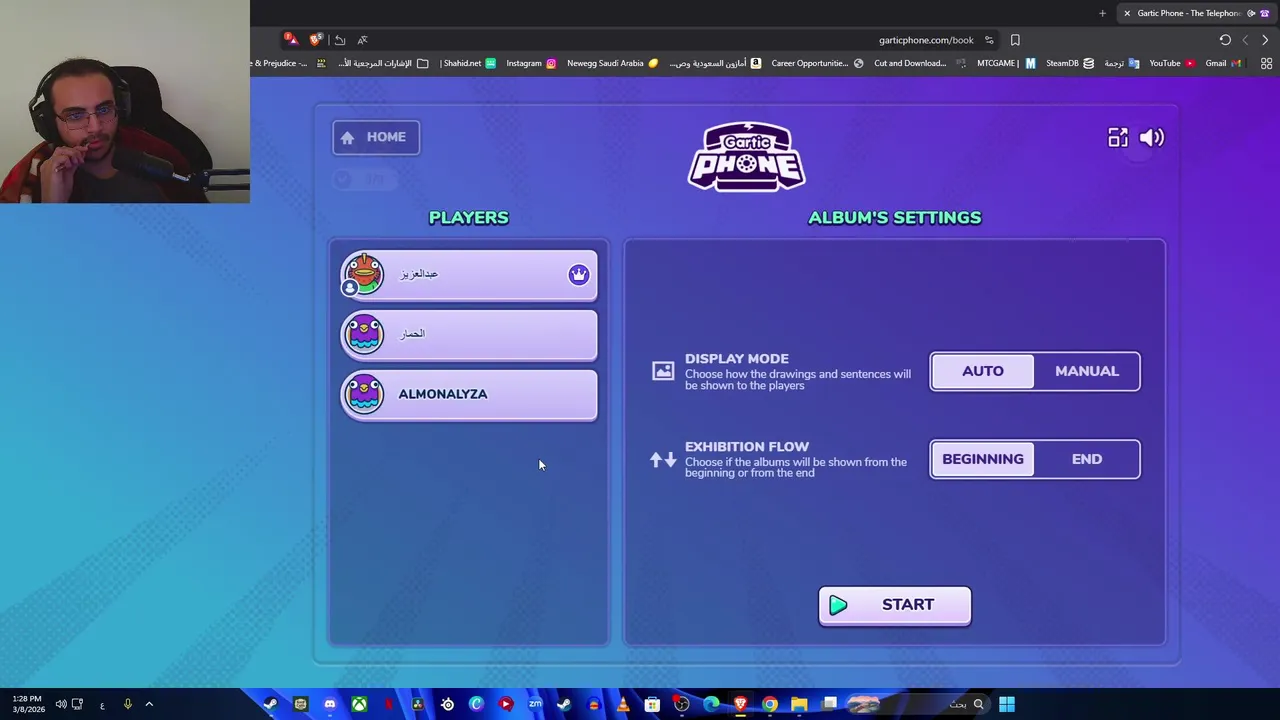Open the Newegg Saudi Arabia bookmark

tap(613, 63)
